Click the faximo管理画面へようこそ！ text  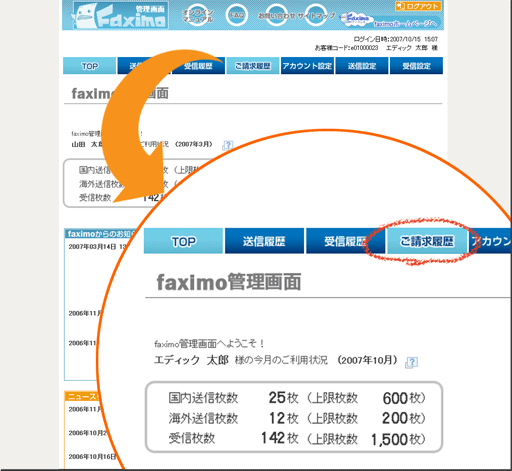click(x=210, y=343)
